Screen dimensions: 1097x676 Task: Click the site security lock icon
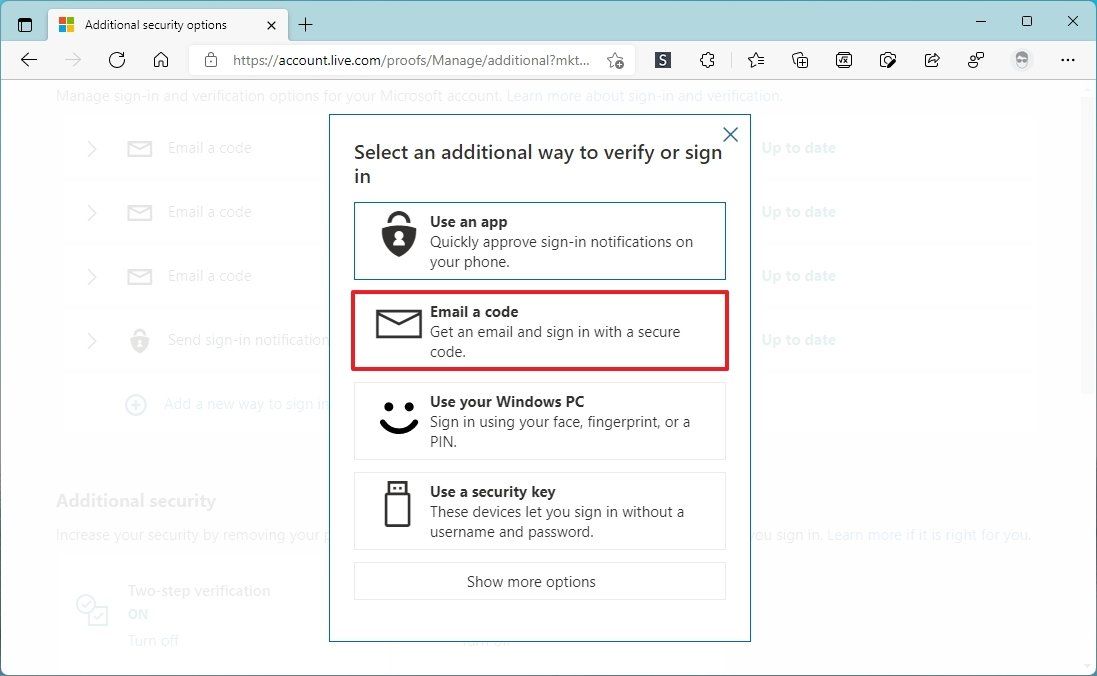coord(210,60)
